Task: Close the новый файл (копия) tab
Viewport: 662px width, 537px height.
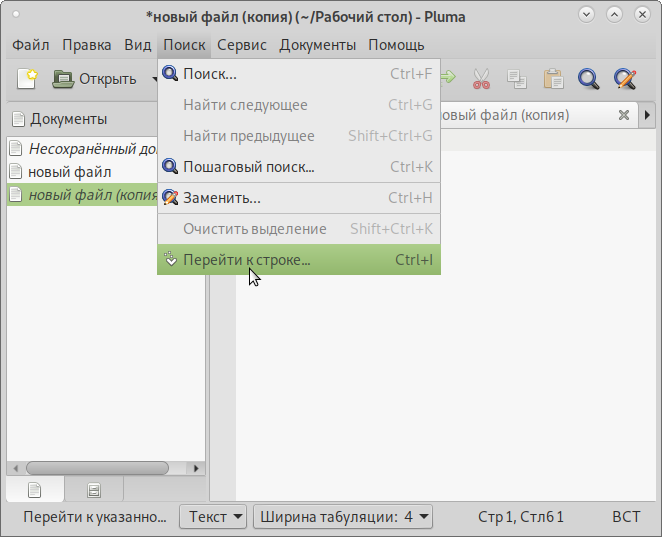Action: (624, 115)
